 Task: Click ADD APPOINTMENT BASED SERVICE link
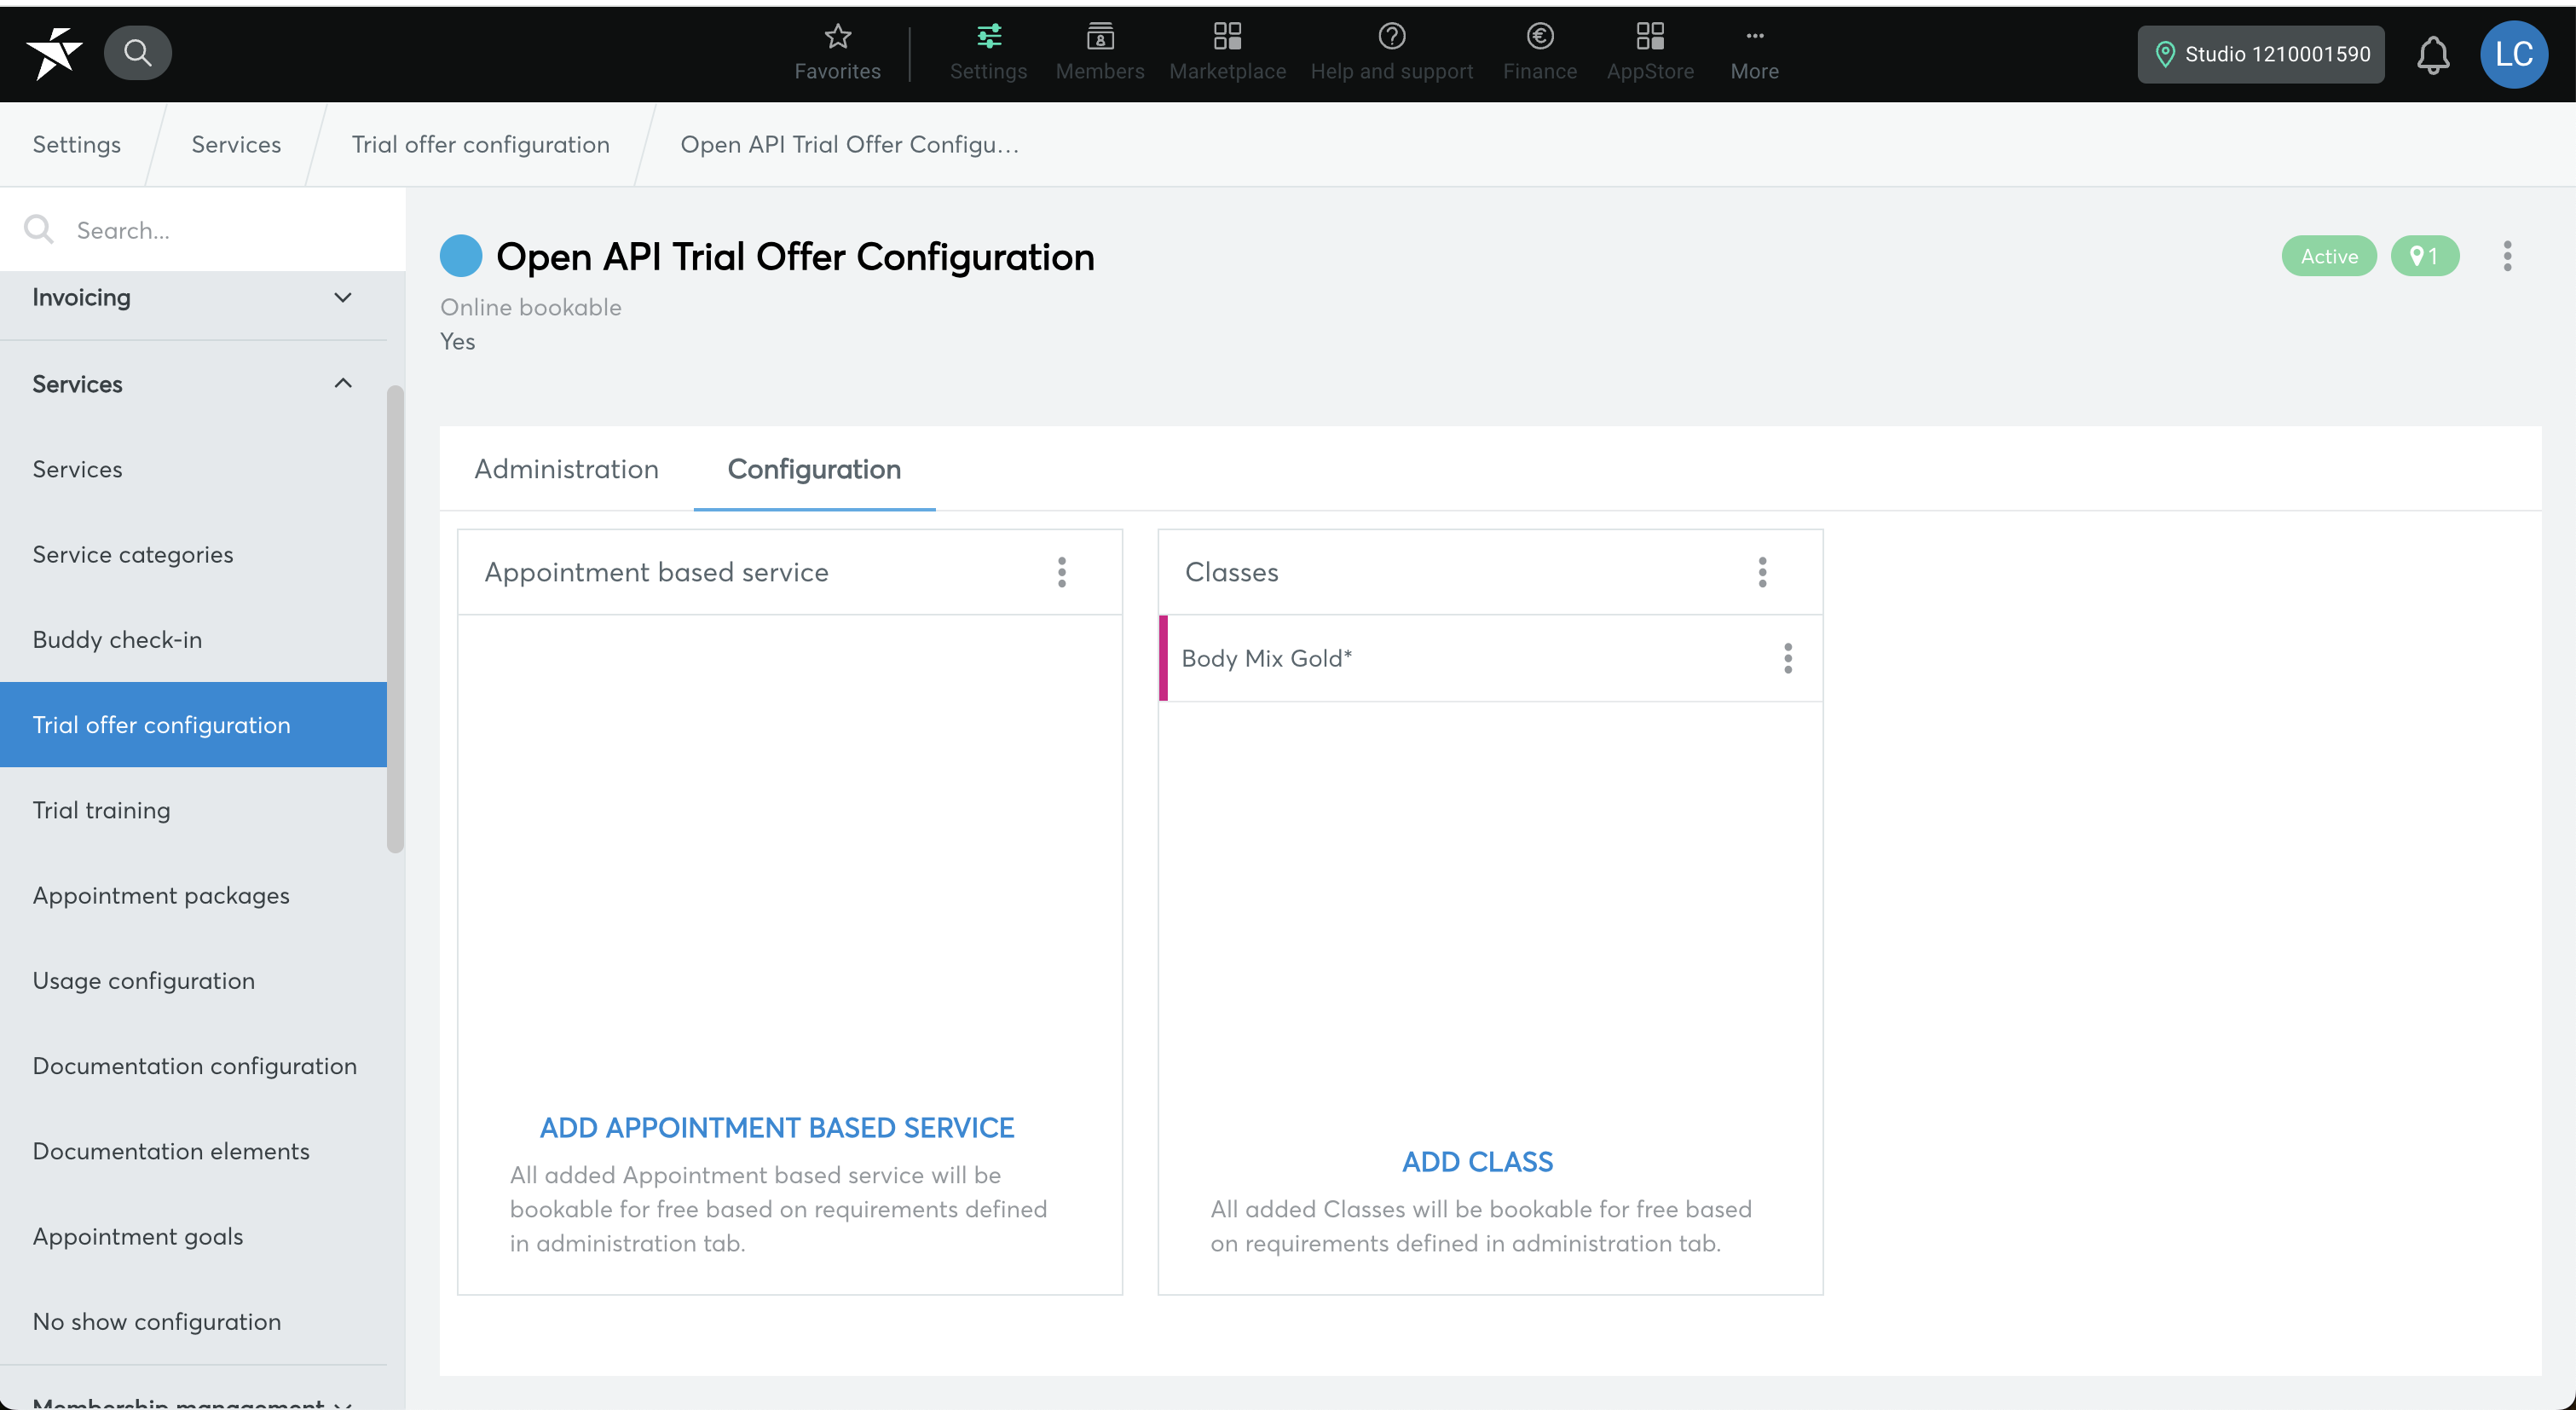776,1127
